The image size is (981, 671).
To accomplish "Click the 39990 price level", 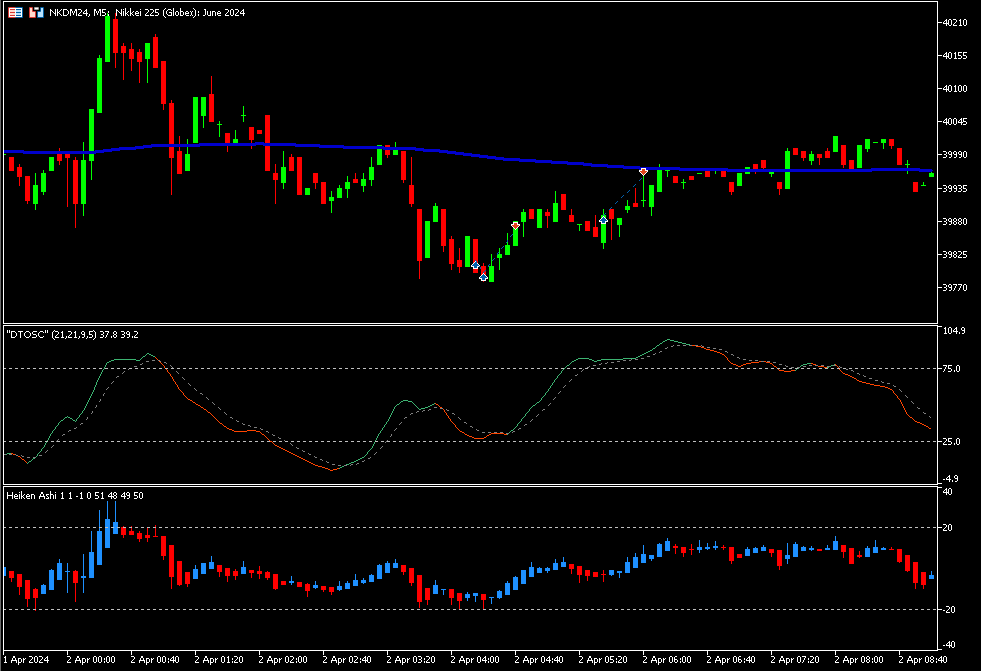I will point(955,154).
